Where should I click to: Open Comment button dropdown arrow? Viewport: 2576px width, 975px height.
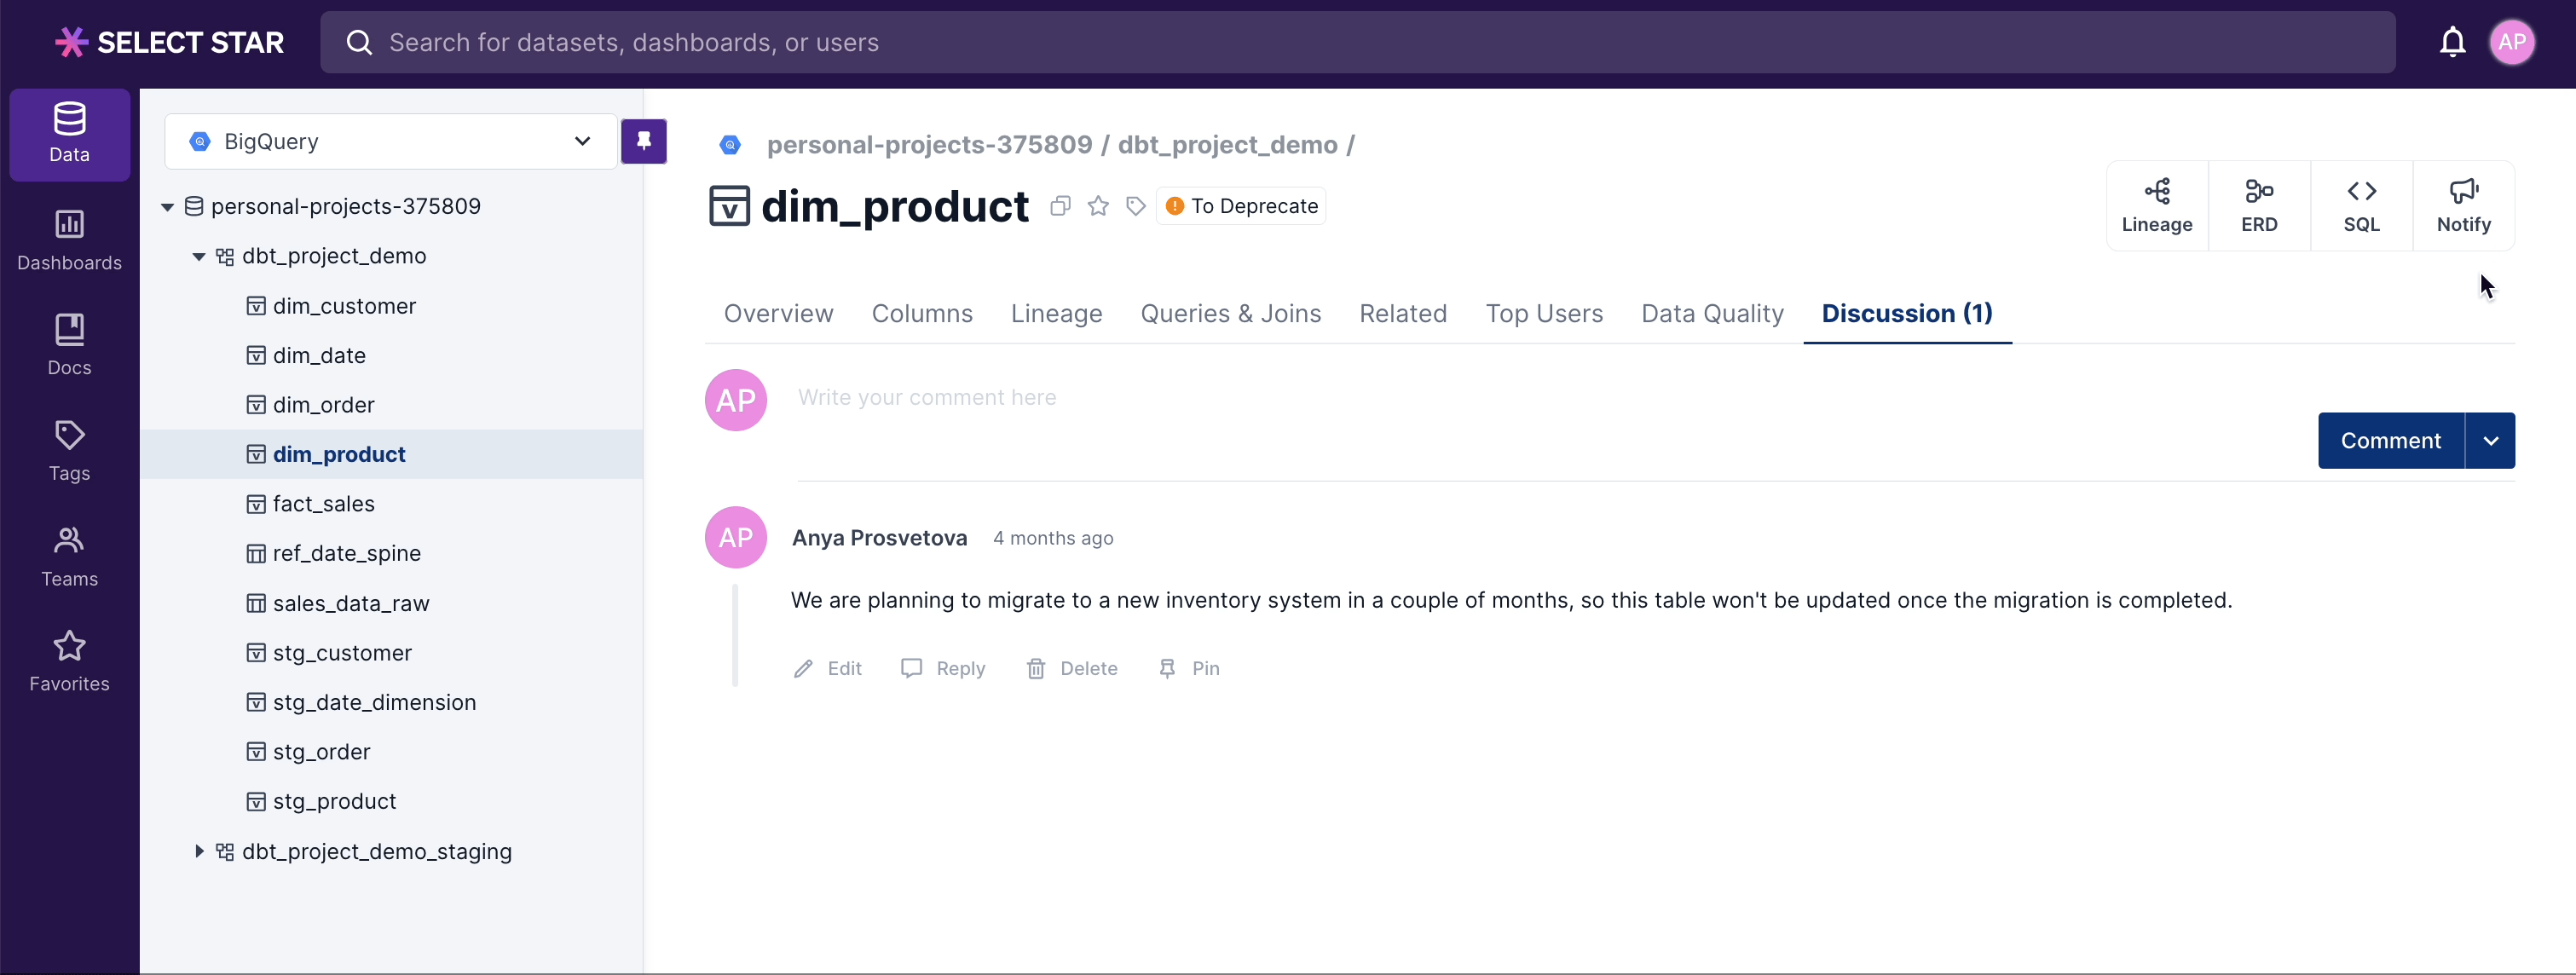(x=2491, y=441)
